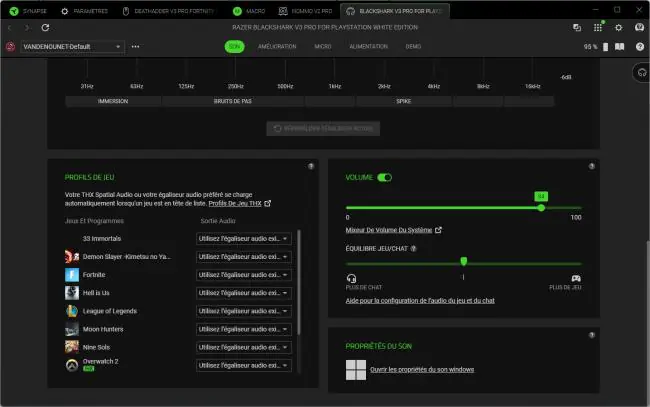Viewport: 650px width, 407px height.
Task: Open the settings gear in top right
Action: point(618,27)
